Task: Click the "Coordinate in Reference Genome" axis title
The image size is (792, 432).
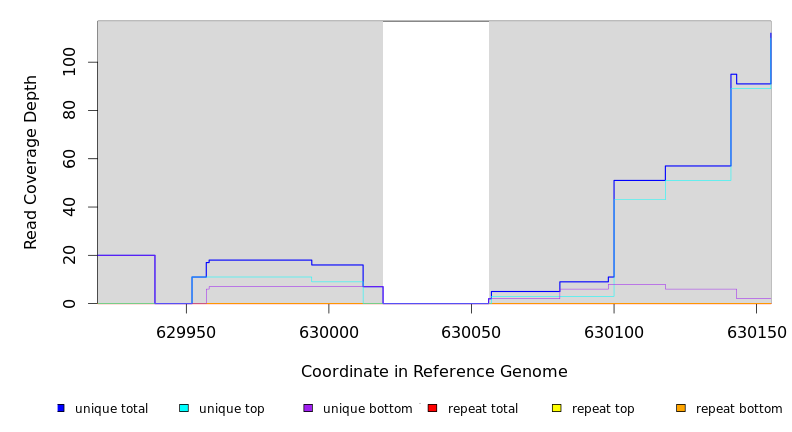Action: (x=434, y=372)
